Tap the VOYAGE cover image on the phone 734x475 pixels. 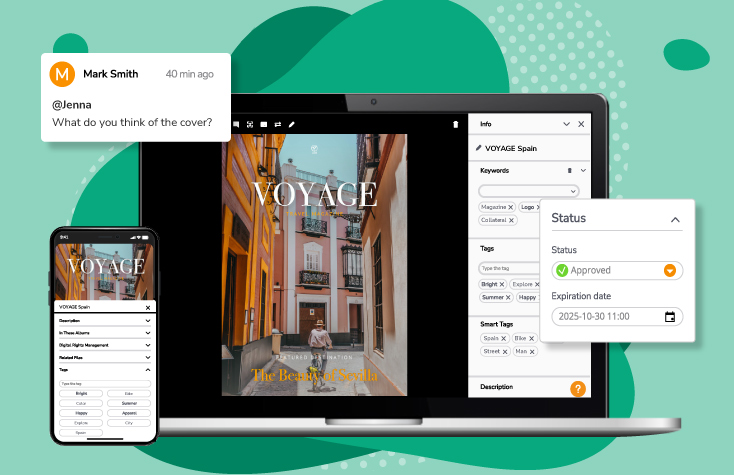[104, 271]
